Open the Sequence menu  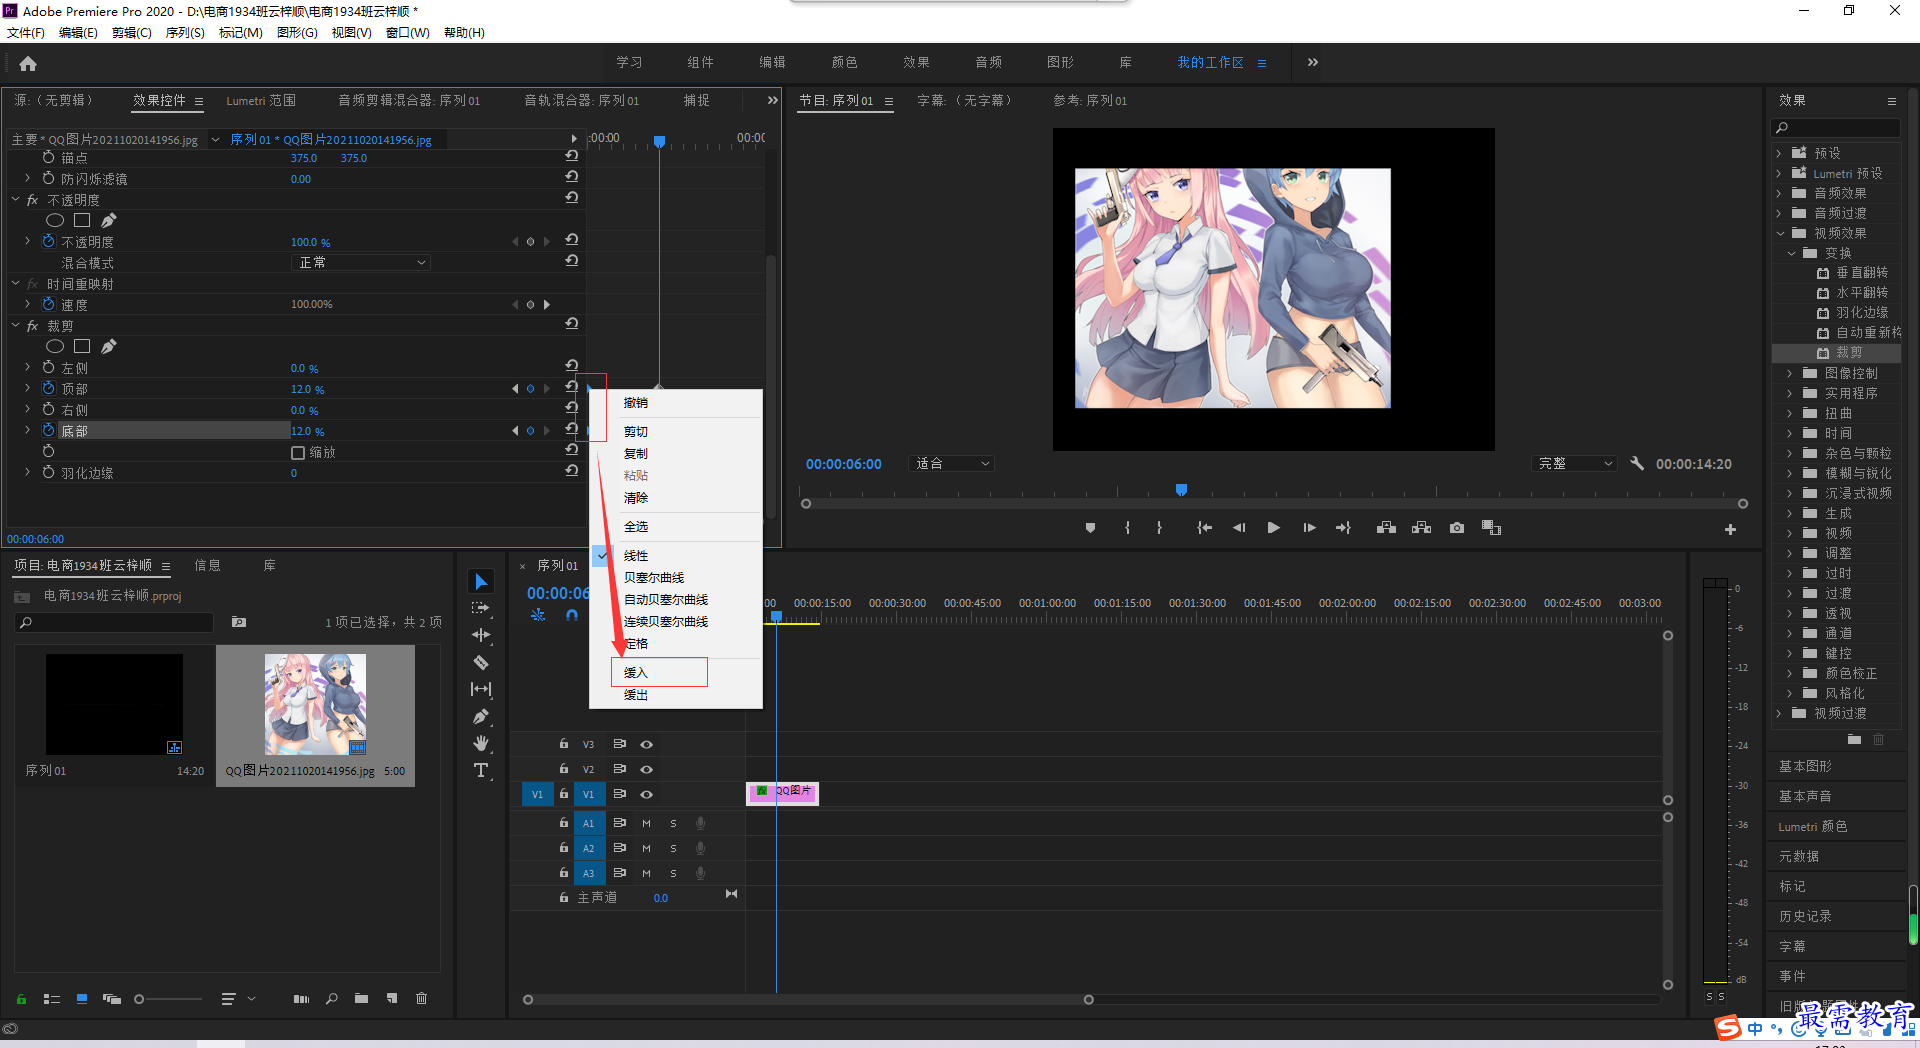coord(185,32)
